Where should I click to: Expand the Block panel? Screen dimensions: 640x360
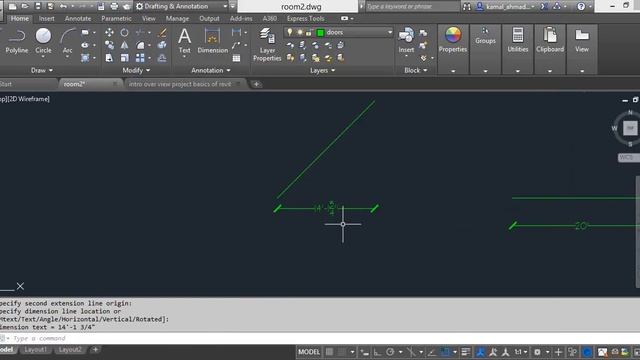click(416, 70)
